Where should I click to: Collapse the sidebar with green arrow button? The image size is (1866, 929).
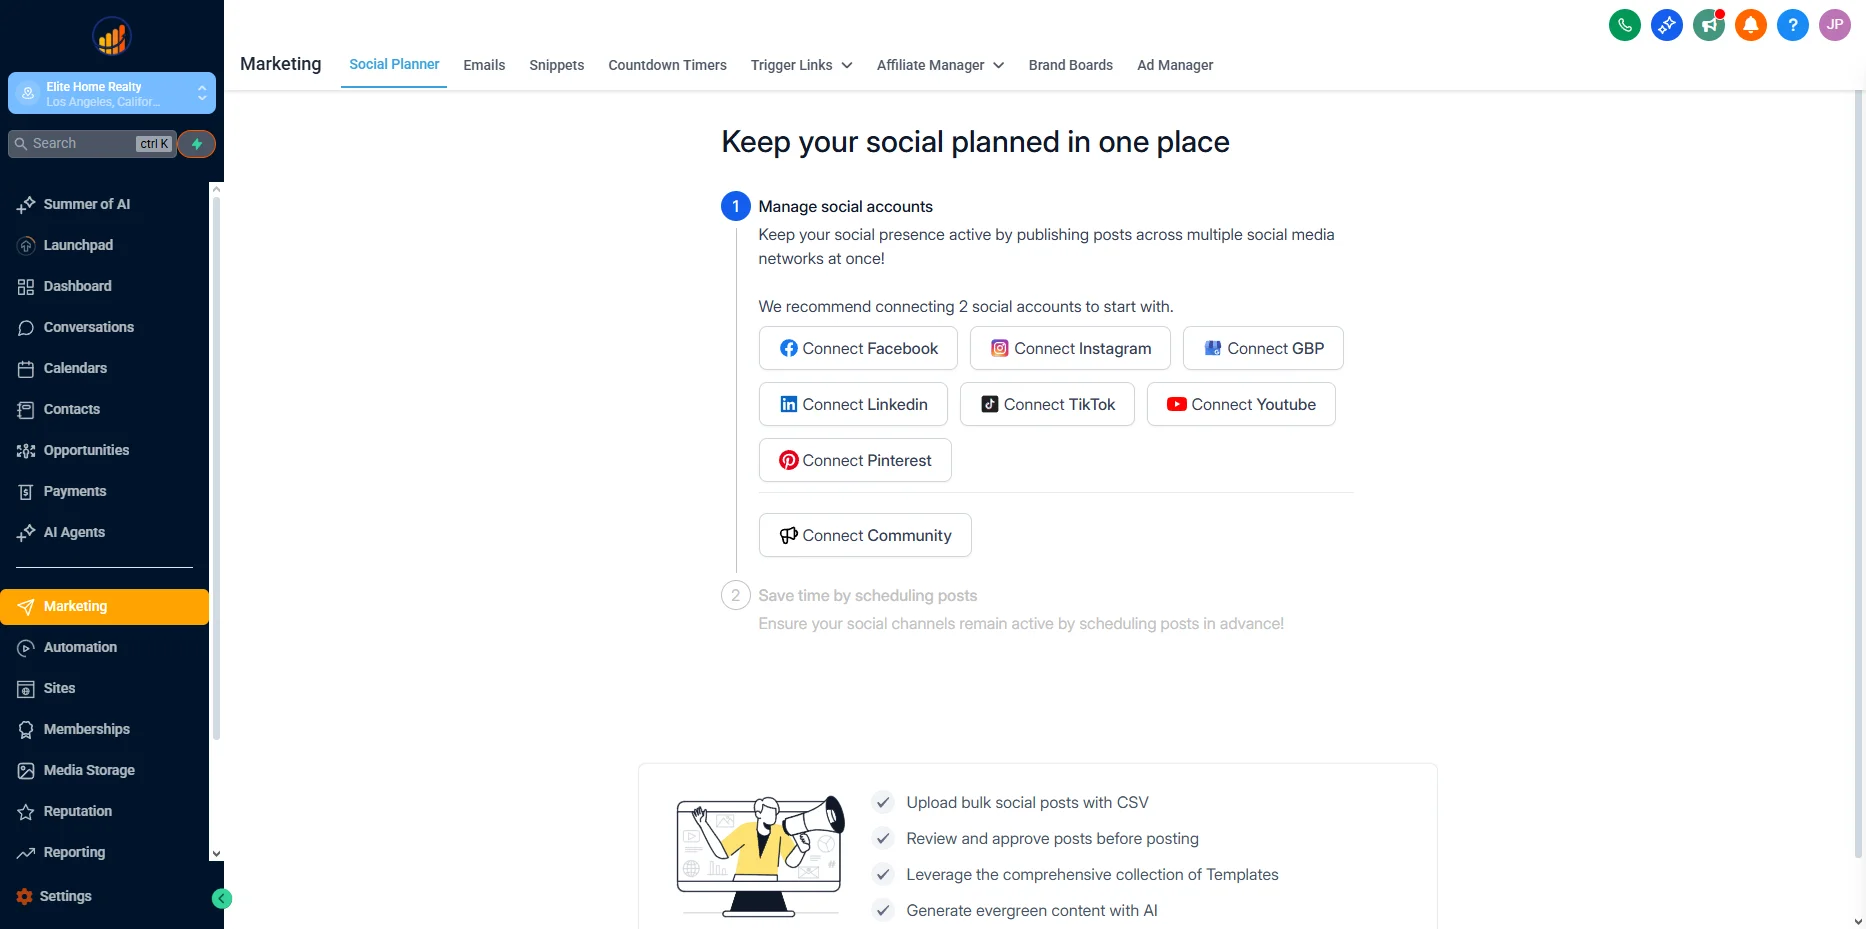click(222, 899)
